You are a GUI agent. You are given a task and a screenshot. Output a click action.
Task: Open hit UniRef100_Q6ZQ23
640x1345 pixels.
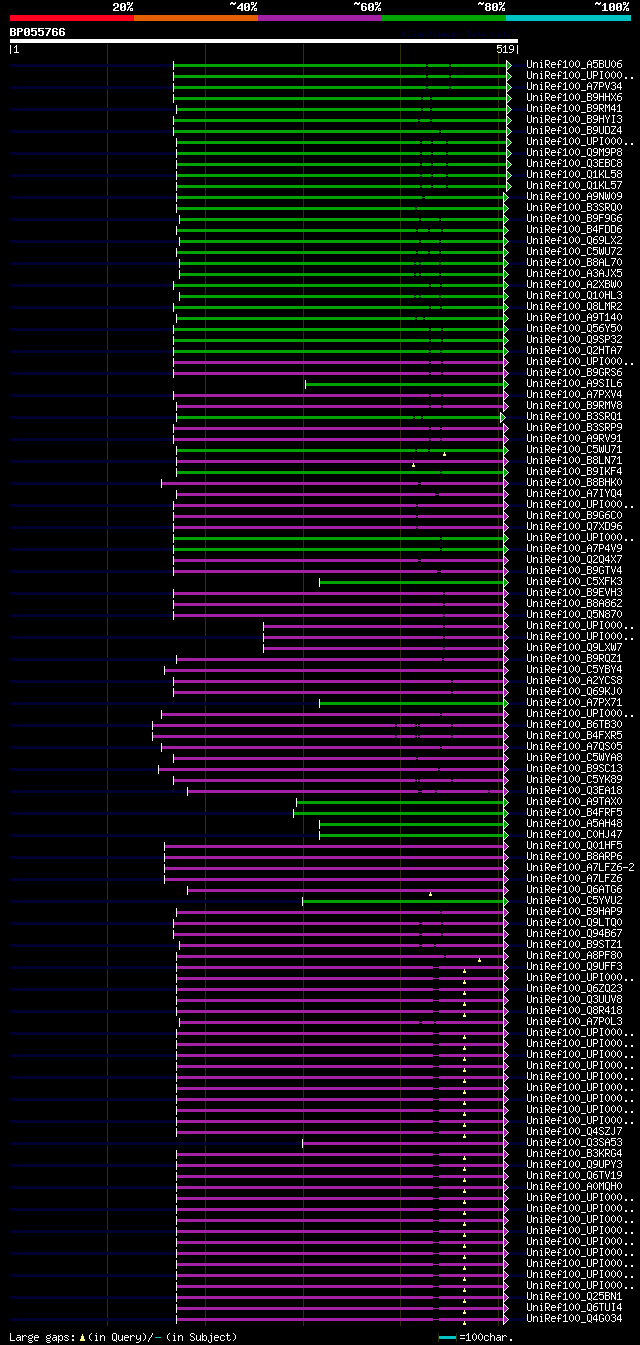[x=574, y=988]
